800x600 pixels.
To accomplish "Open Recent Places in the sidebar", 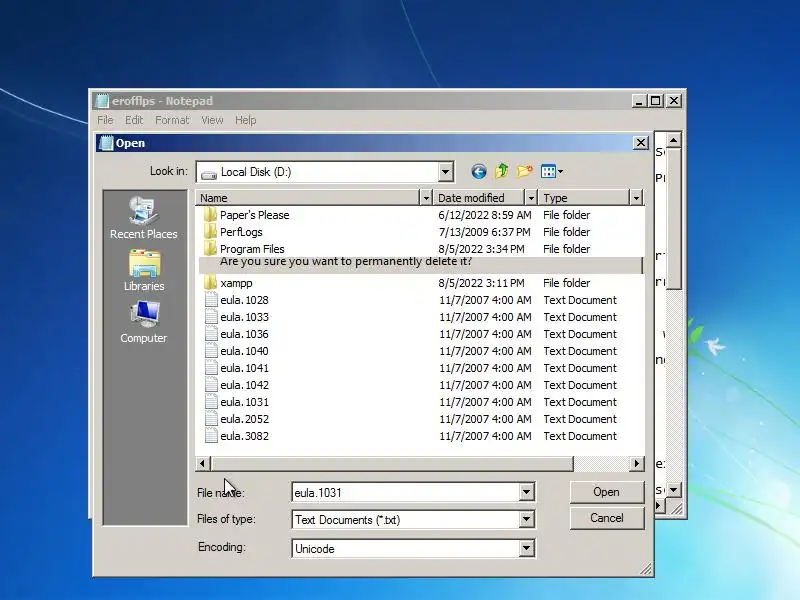I will click(143, 218).
